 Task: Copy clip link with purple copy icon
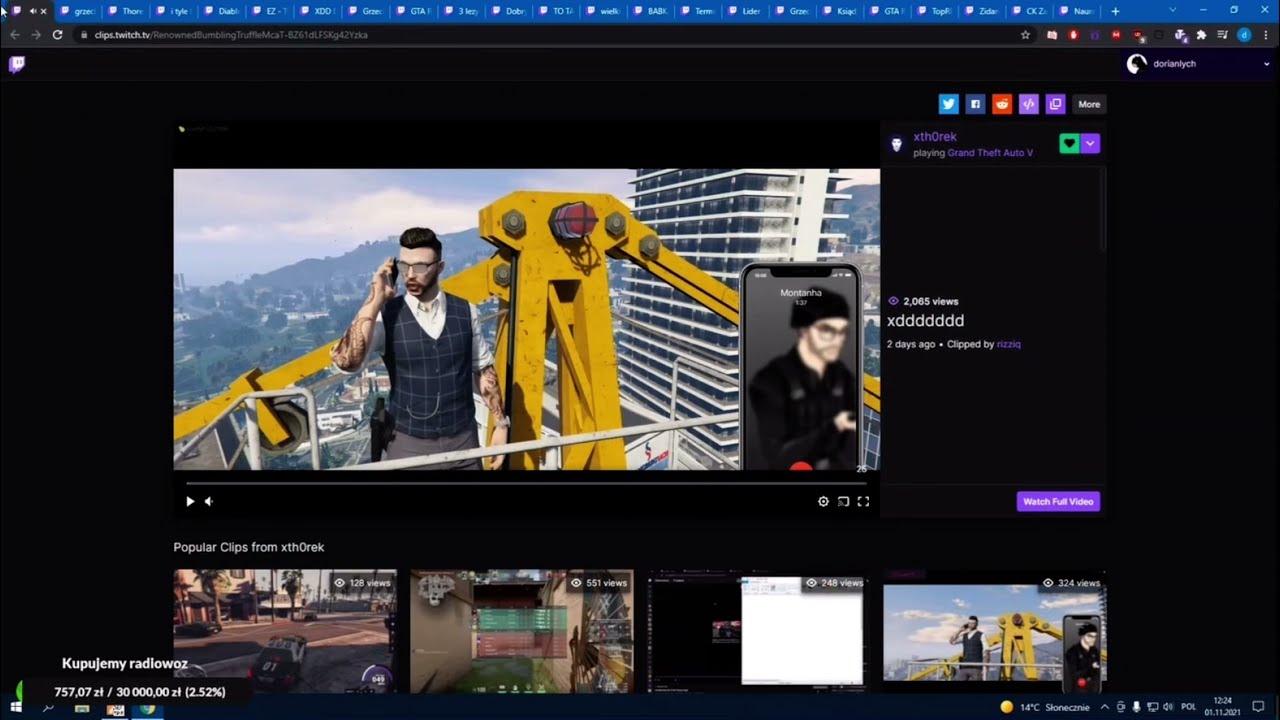pyautogui.click(x=1055, y=104)
